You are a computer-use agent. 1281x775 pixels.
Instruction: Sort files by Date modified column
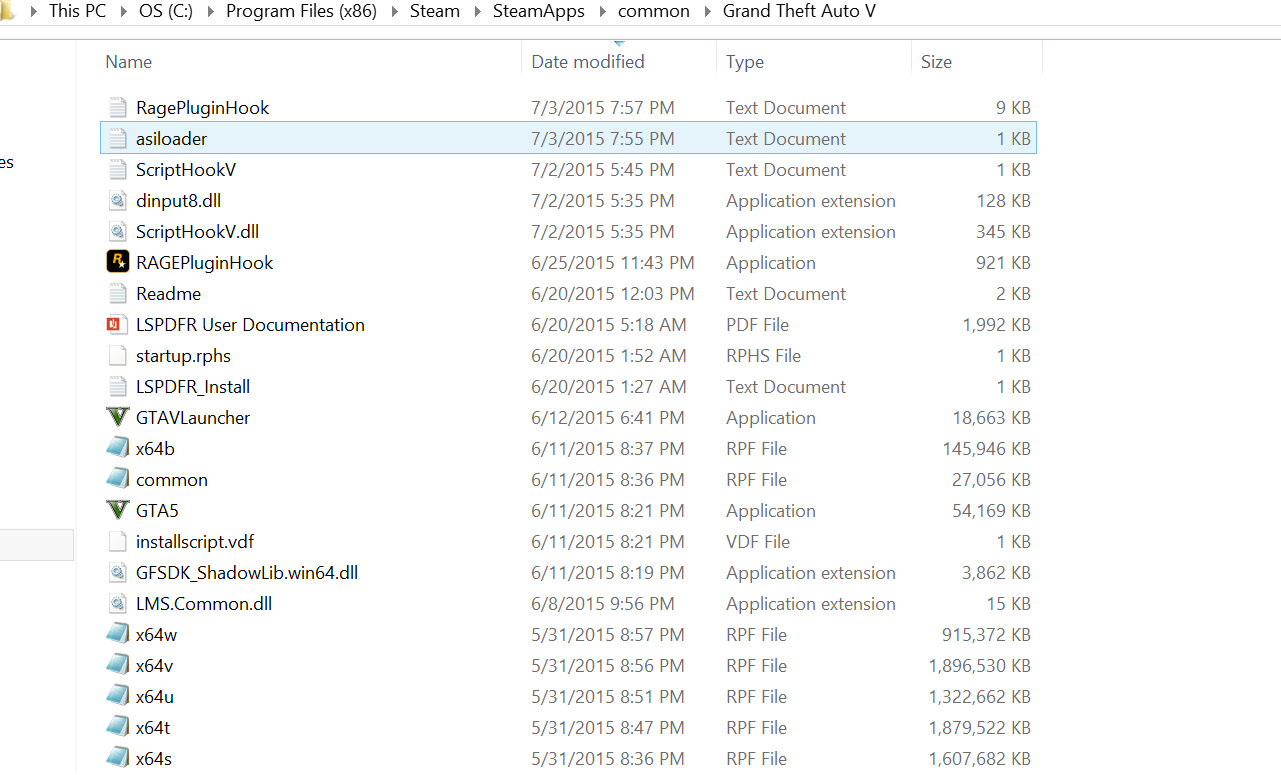click(588, 62)
